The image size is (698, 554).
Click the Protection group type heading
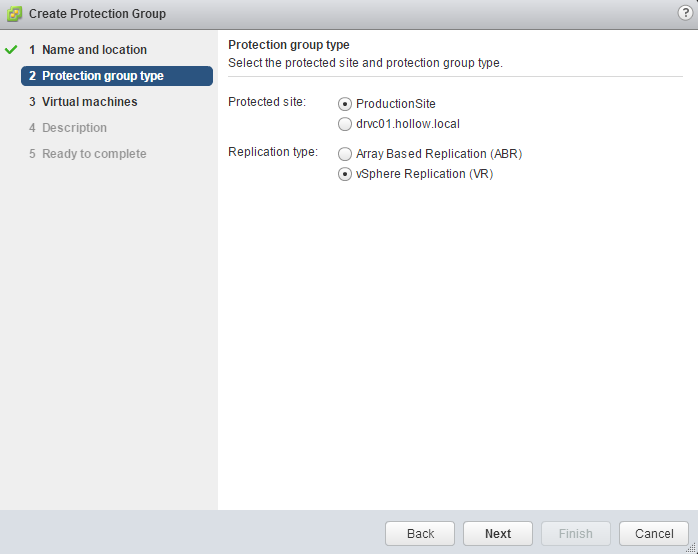pyautogui.click(x=288, y=45)
